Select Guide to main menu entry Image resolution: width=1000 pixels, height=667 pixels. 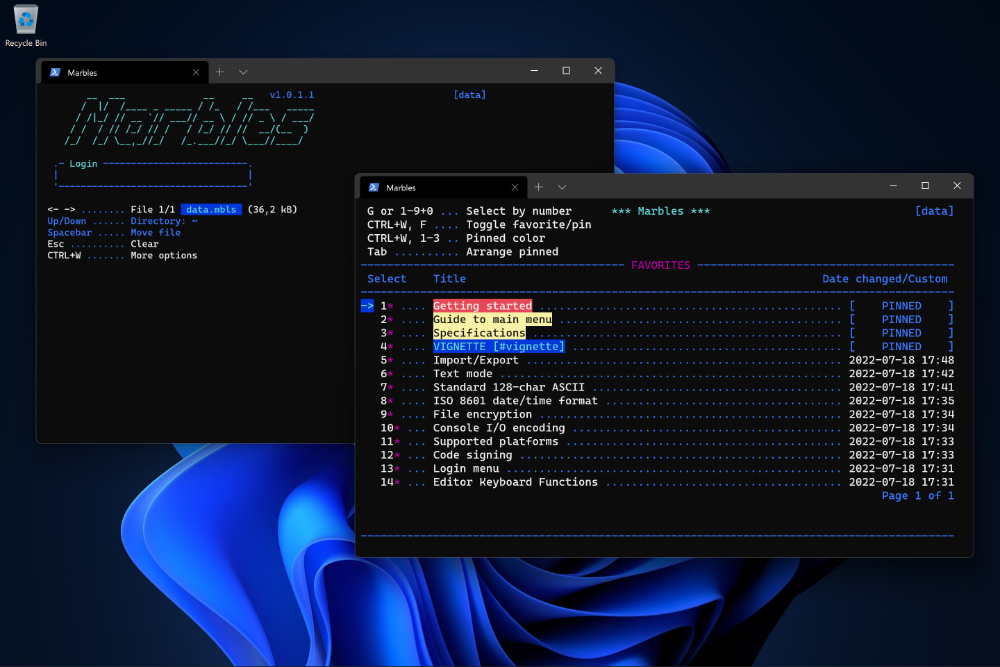tap(492, 319)
